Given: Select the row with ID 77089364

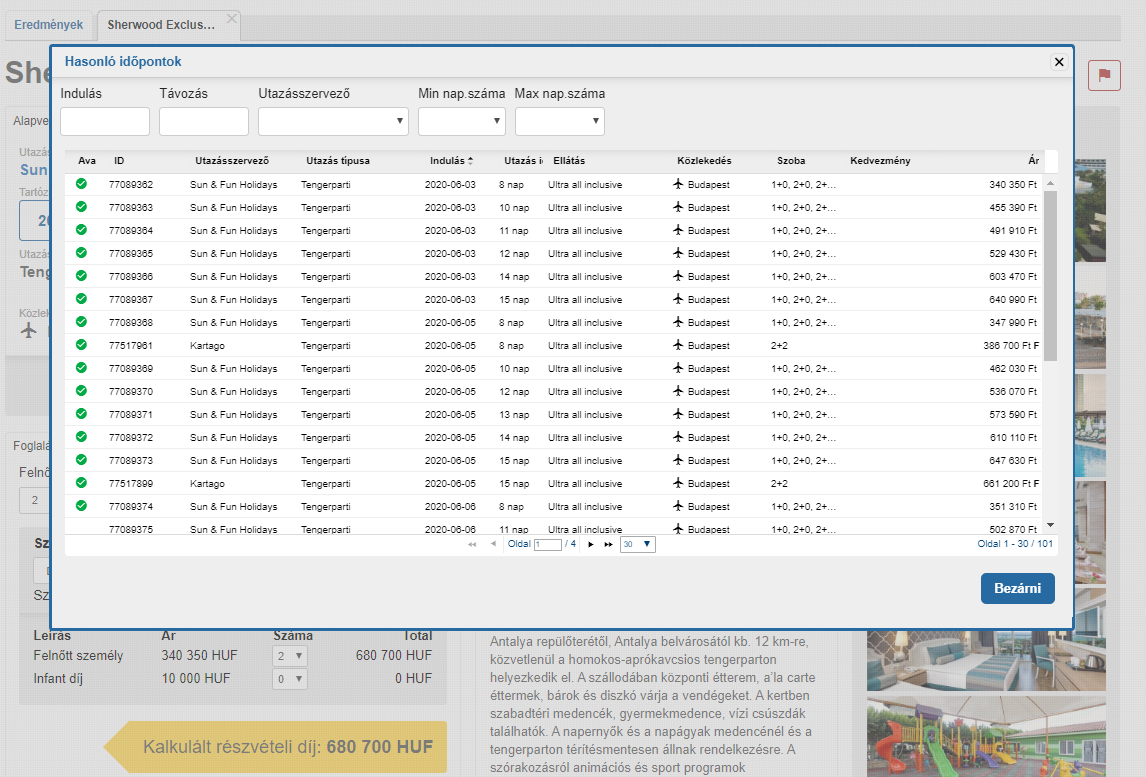Looking at the screenshot, I should (x=553, y=230).
